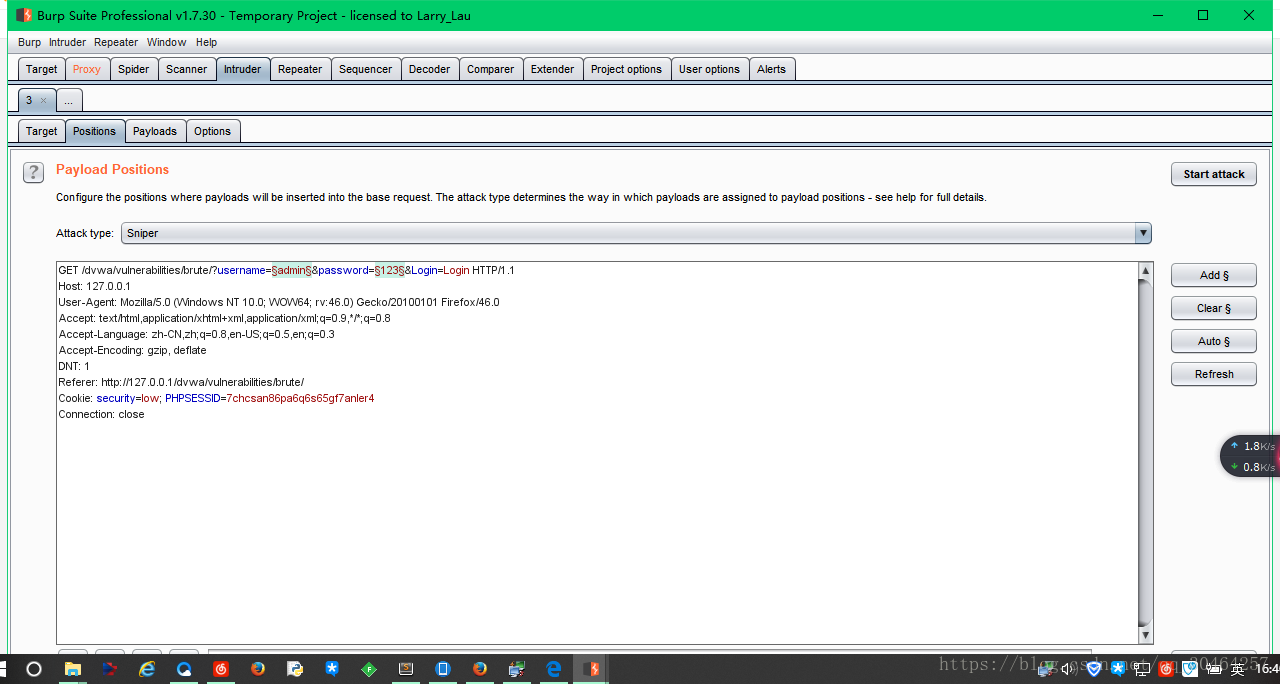1280x684 pixels.
Task: Switch to the Scanner tab
Action: pyautogui.click(x=187, y=69)
